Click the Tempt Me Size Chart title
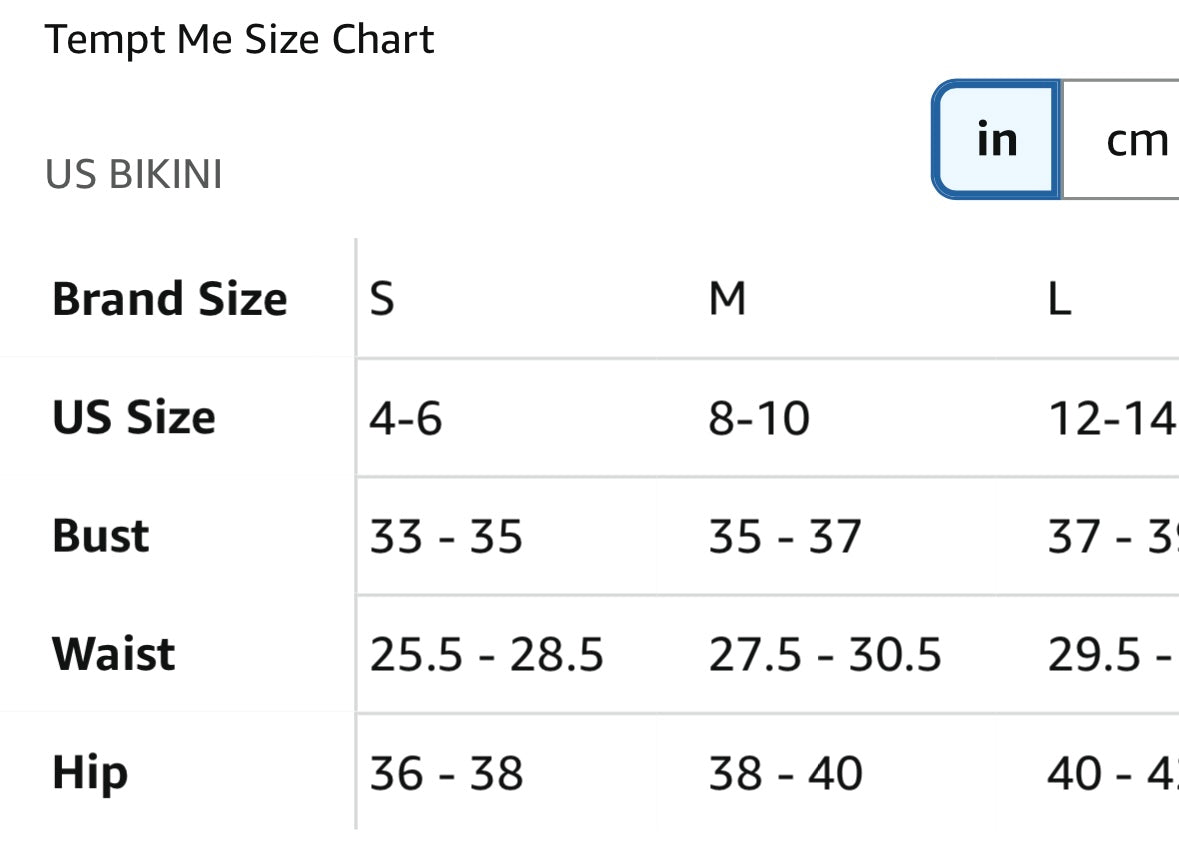The height and width of the screenshot is (842, 1179). tap(240, 40)
